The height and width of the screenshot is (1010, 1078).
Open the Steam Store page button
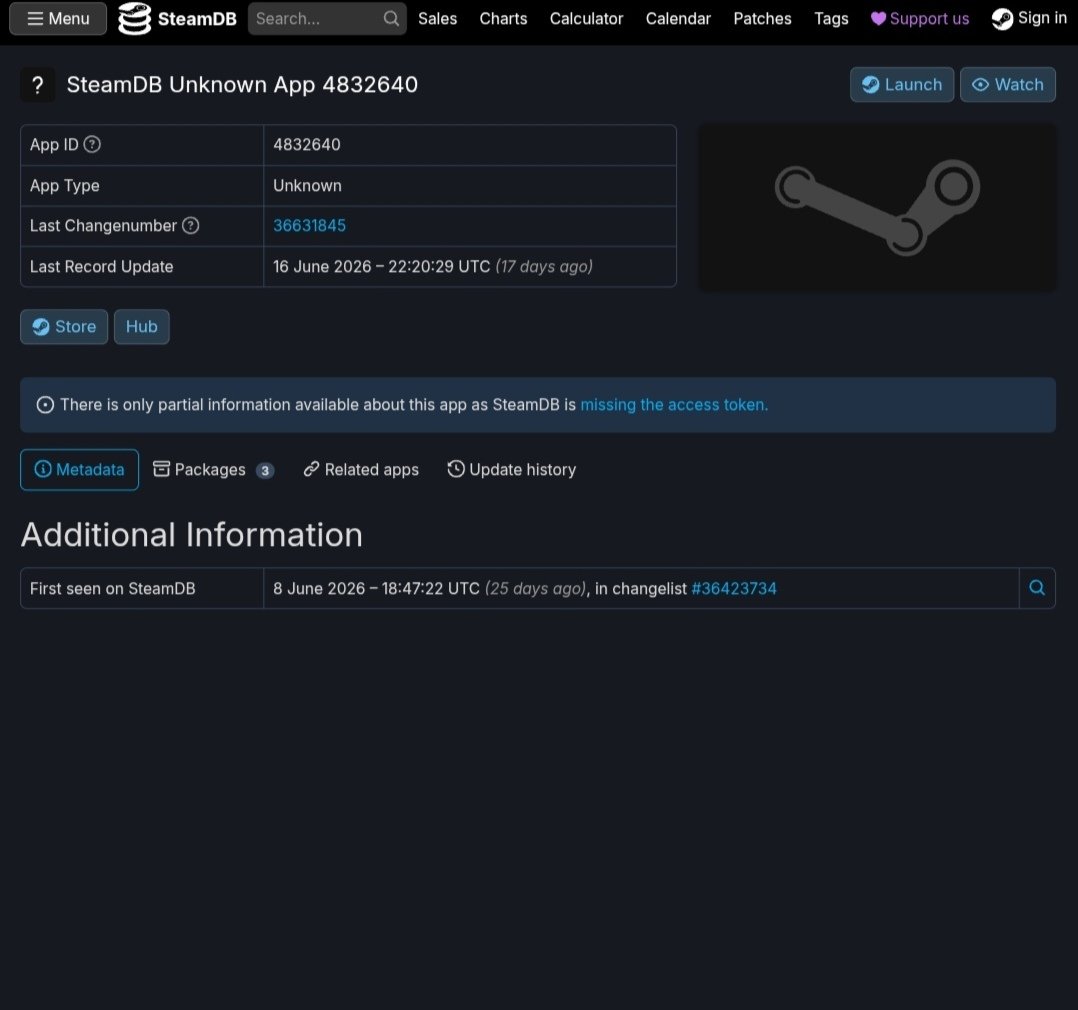64,327
